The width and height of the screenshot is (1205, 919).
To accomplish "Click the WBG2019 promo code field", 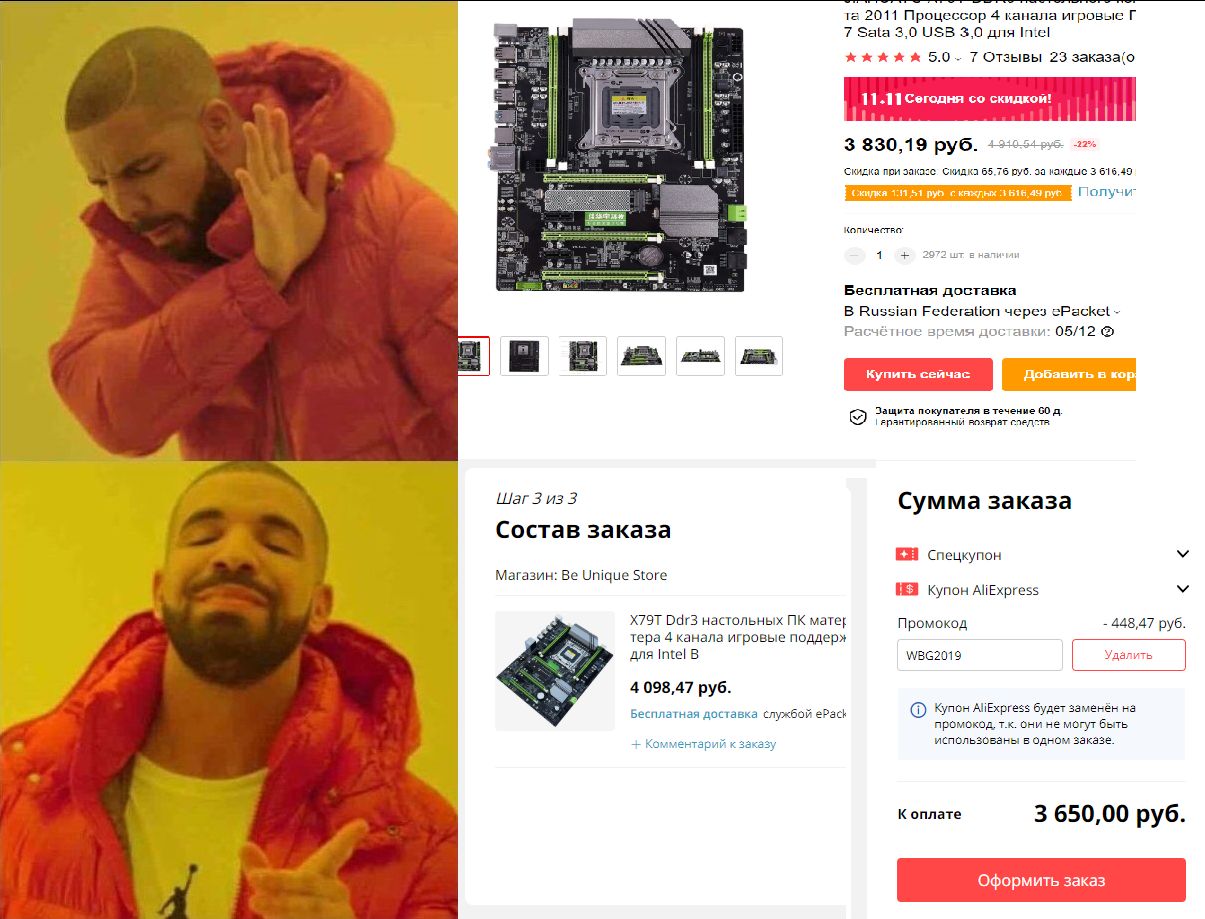I will [x=980, y=655].
